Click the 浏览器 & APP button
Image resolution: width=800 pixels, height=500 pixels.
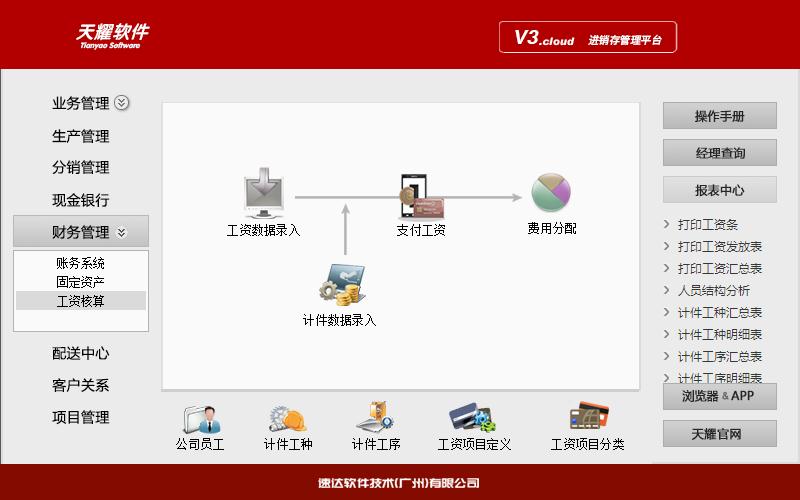click(719, 396)
